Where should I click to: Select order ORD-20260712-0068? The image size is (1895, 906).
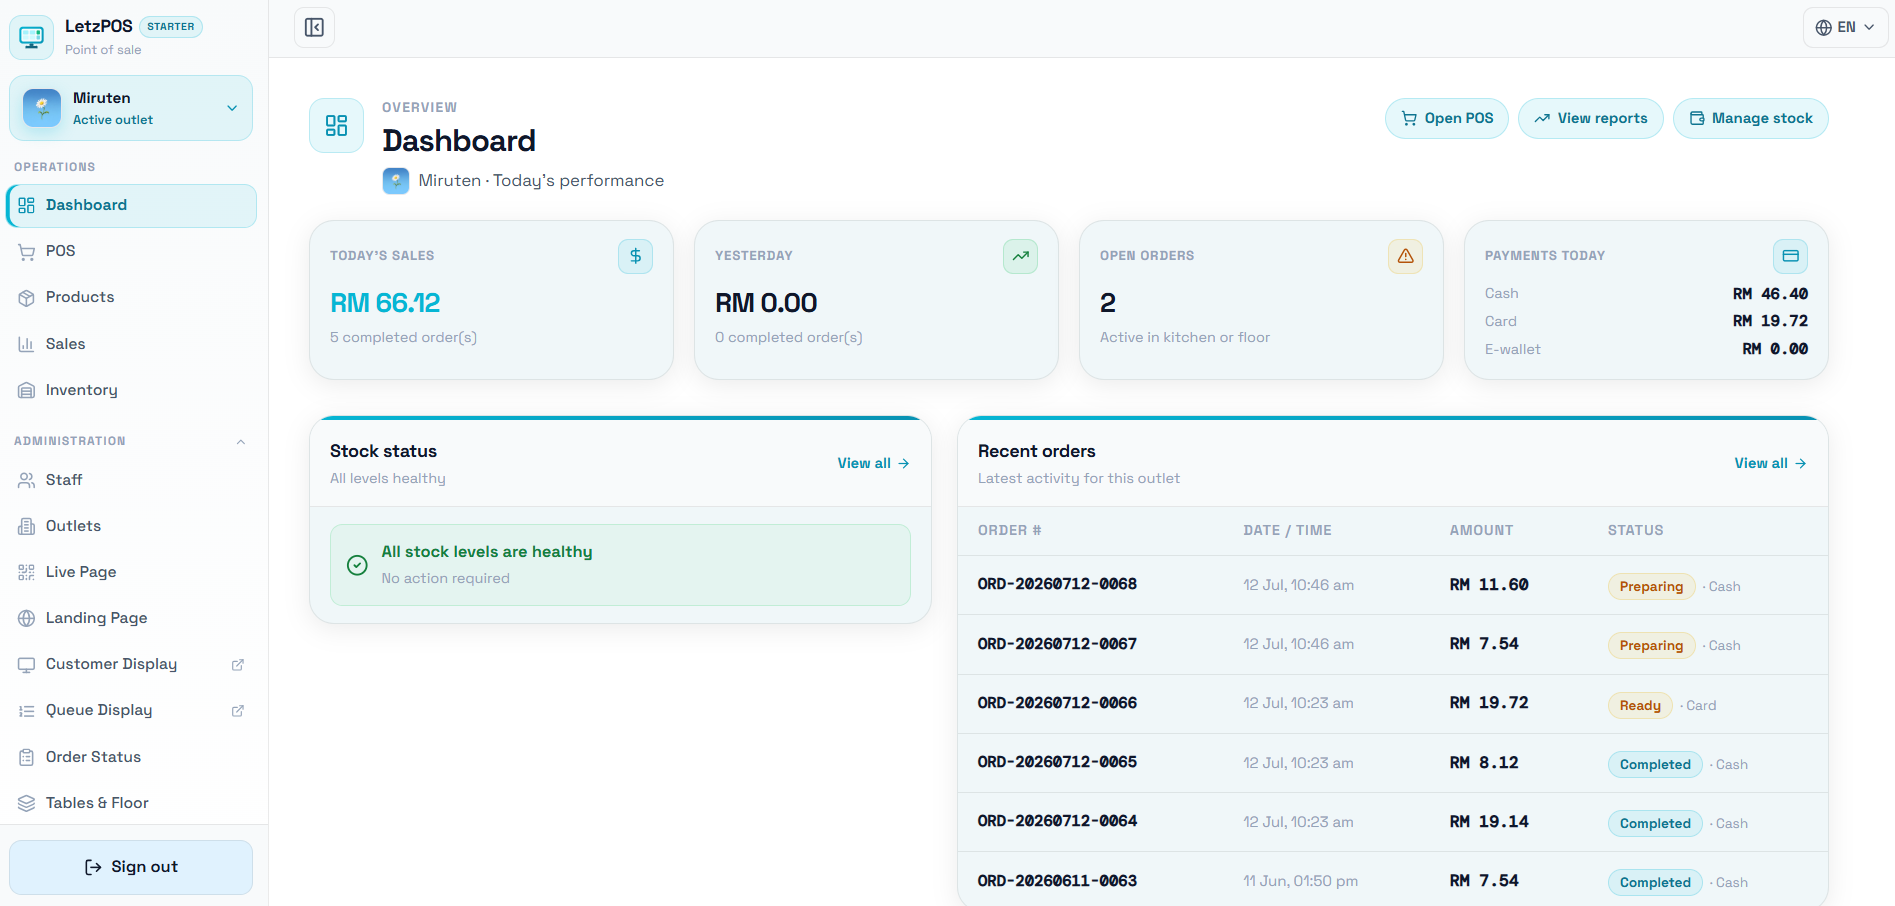pos(1393,585)
